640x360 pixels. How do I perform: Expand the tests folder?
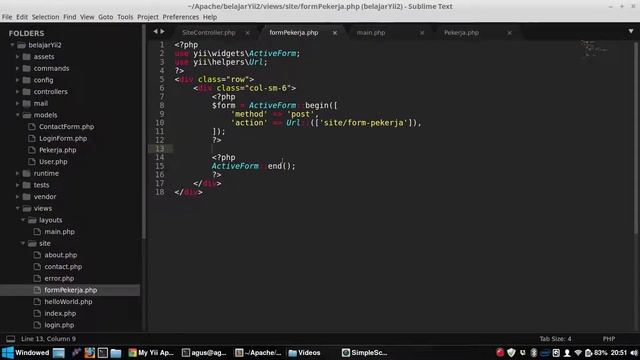[x=18, y=185]
